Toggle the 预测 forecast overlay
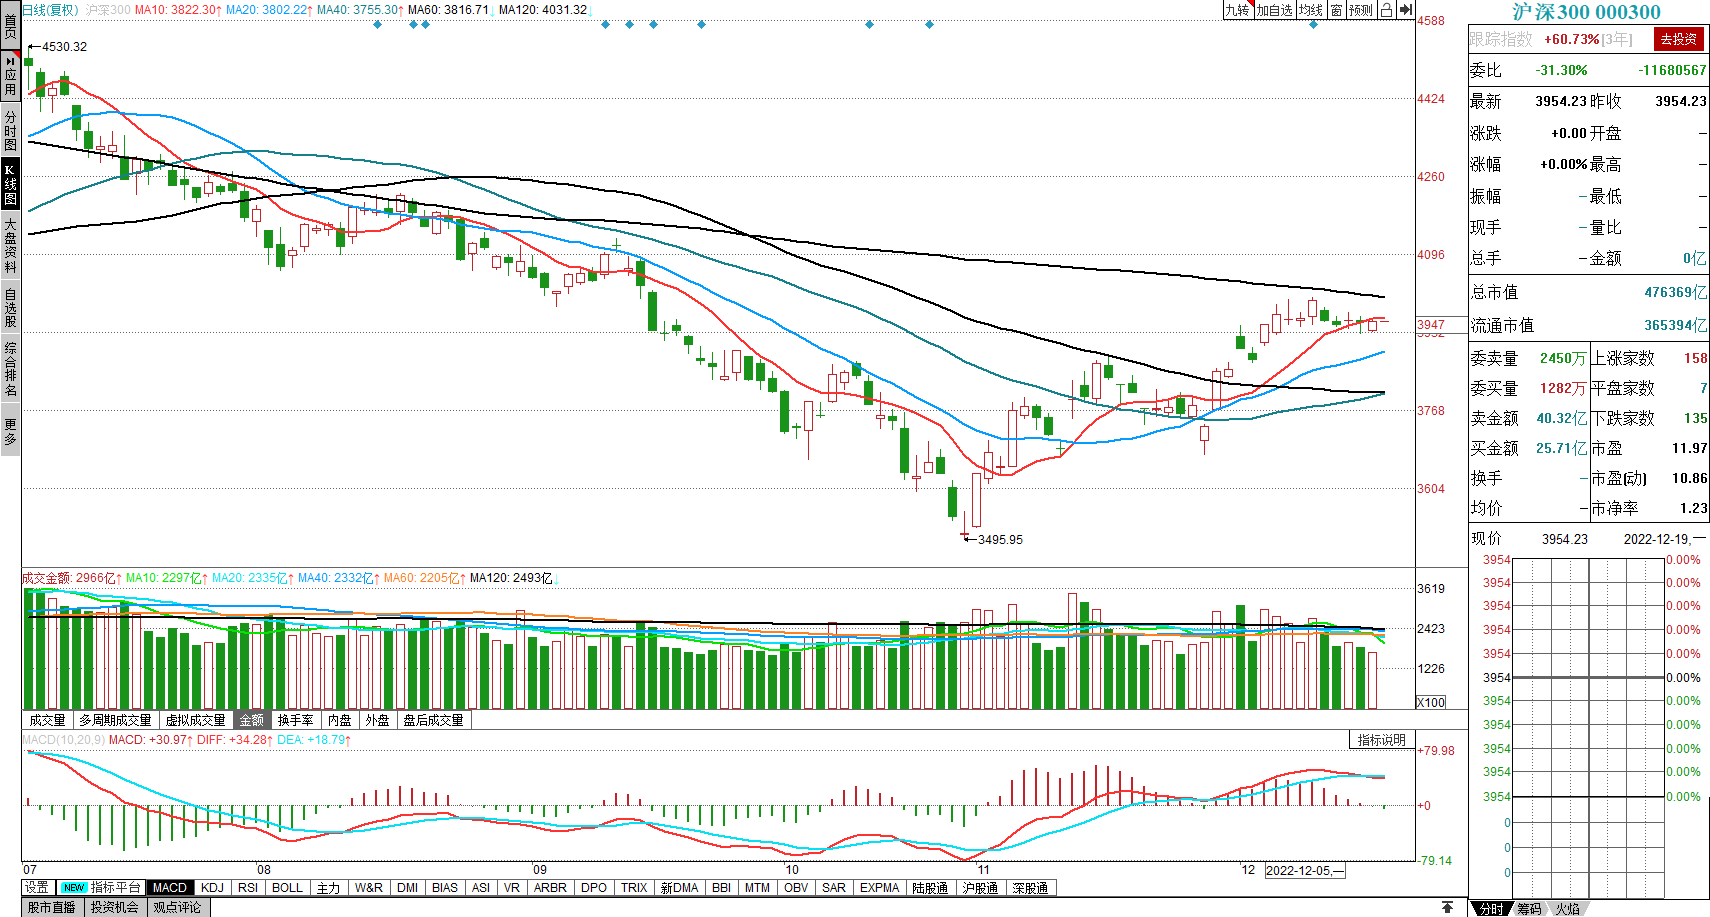This screenshot has height=917, width=1710. pos(1361,10)
